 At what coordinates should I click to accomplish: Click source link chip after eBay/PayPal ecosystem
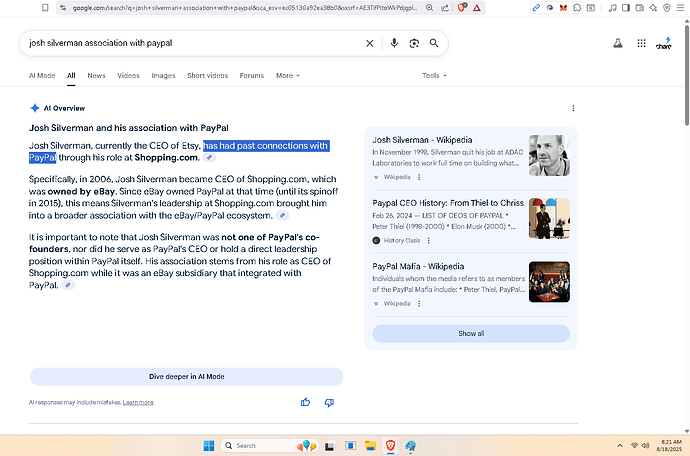pyautogui.click(x=283, y=215)
